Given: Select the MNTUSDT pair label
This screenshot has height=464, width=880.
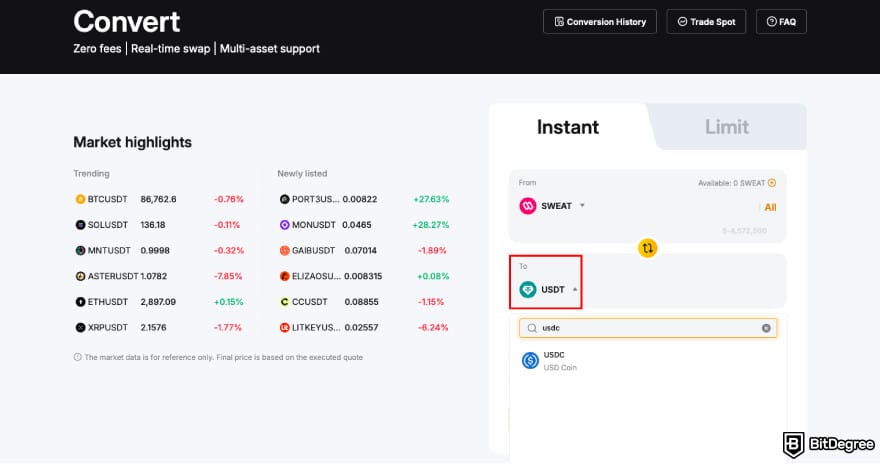Looking at the screenshot, I should [109, 251].
